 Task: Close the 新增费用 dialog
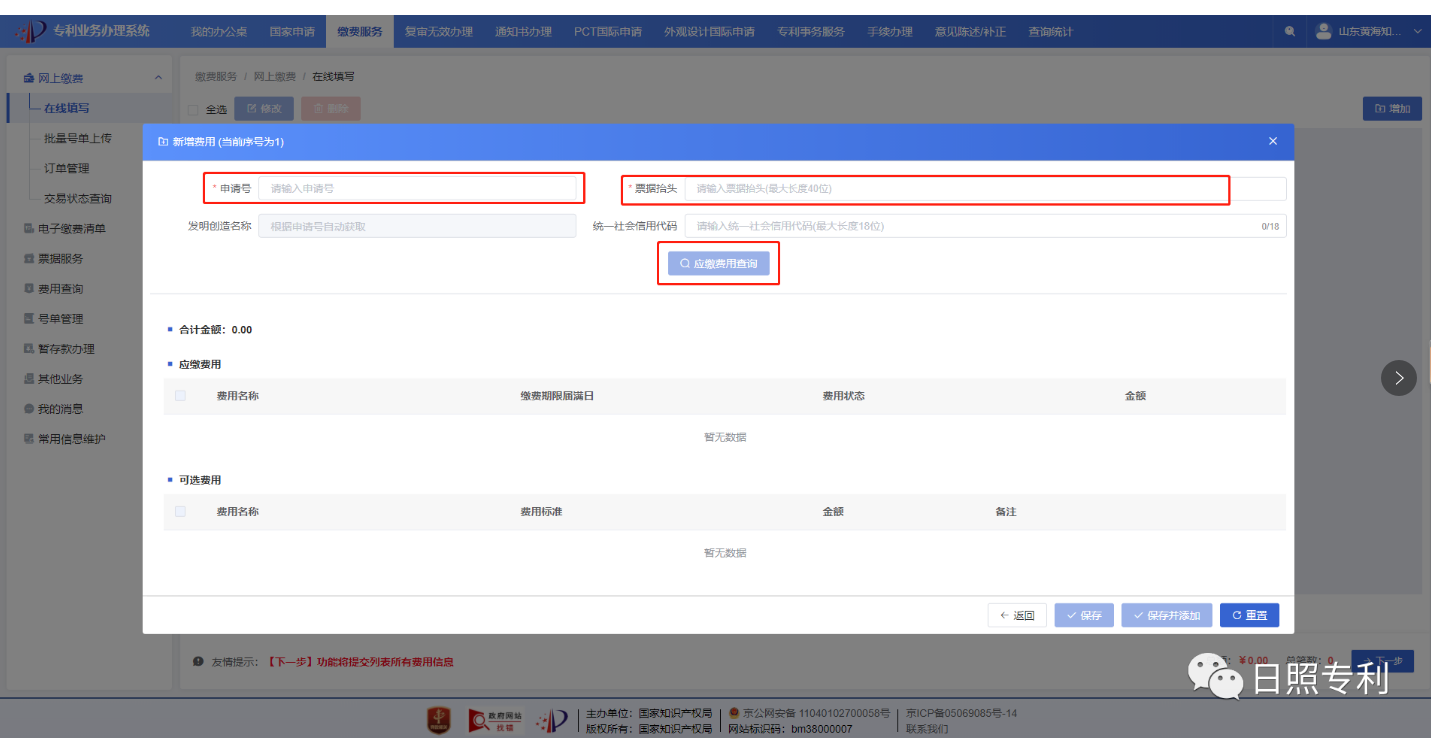(x=1272, y=142)
